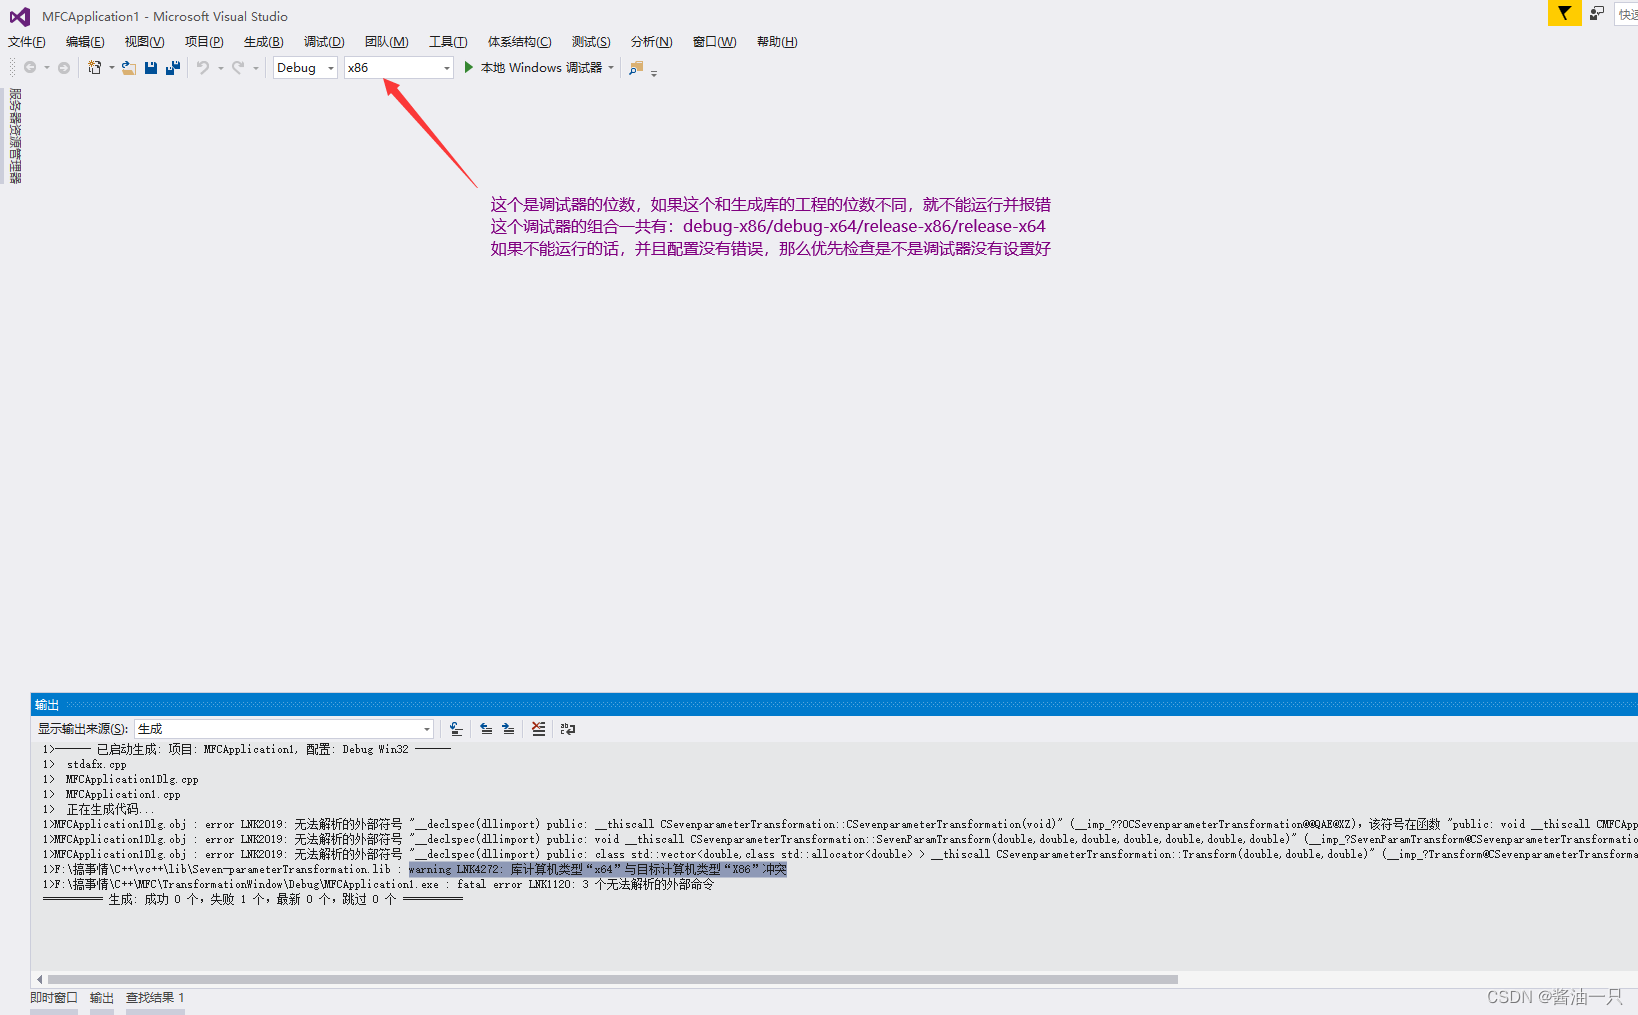Switch to the 查找结果 1 tab
The image size is (1638, 1015).
coord(155,998)
